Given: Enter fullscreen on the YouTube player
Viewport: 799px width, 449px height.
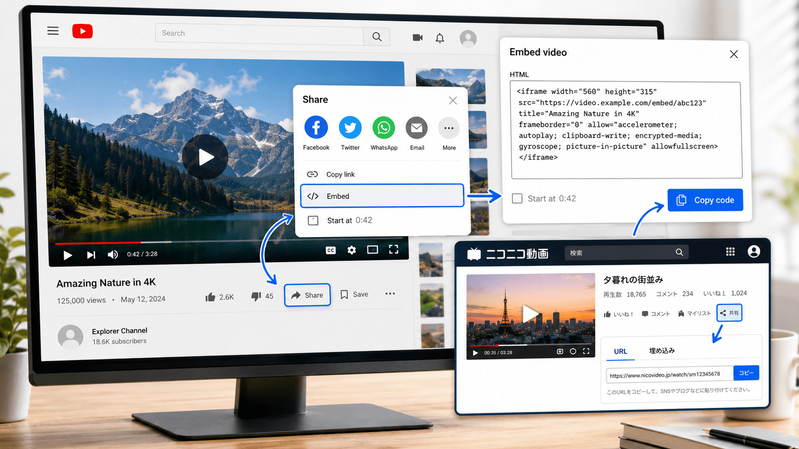Looking at the screenshot, I should pos(393,249).
